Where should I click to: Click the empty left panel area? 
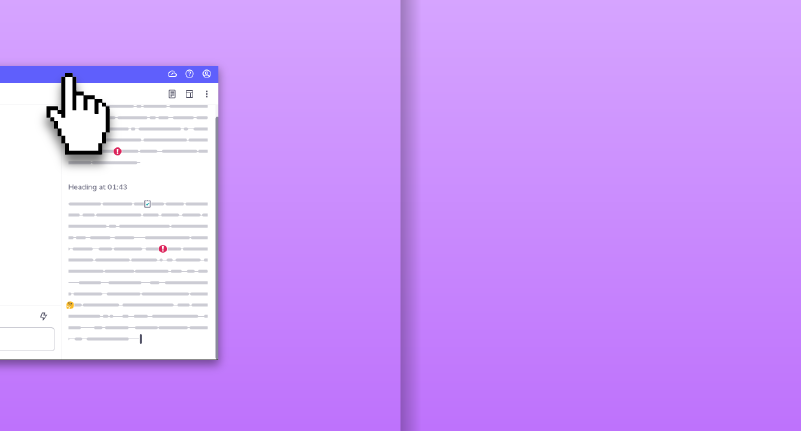(28, 200)
